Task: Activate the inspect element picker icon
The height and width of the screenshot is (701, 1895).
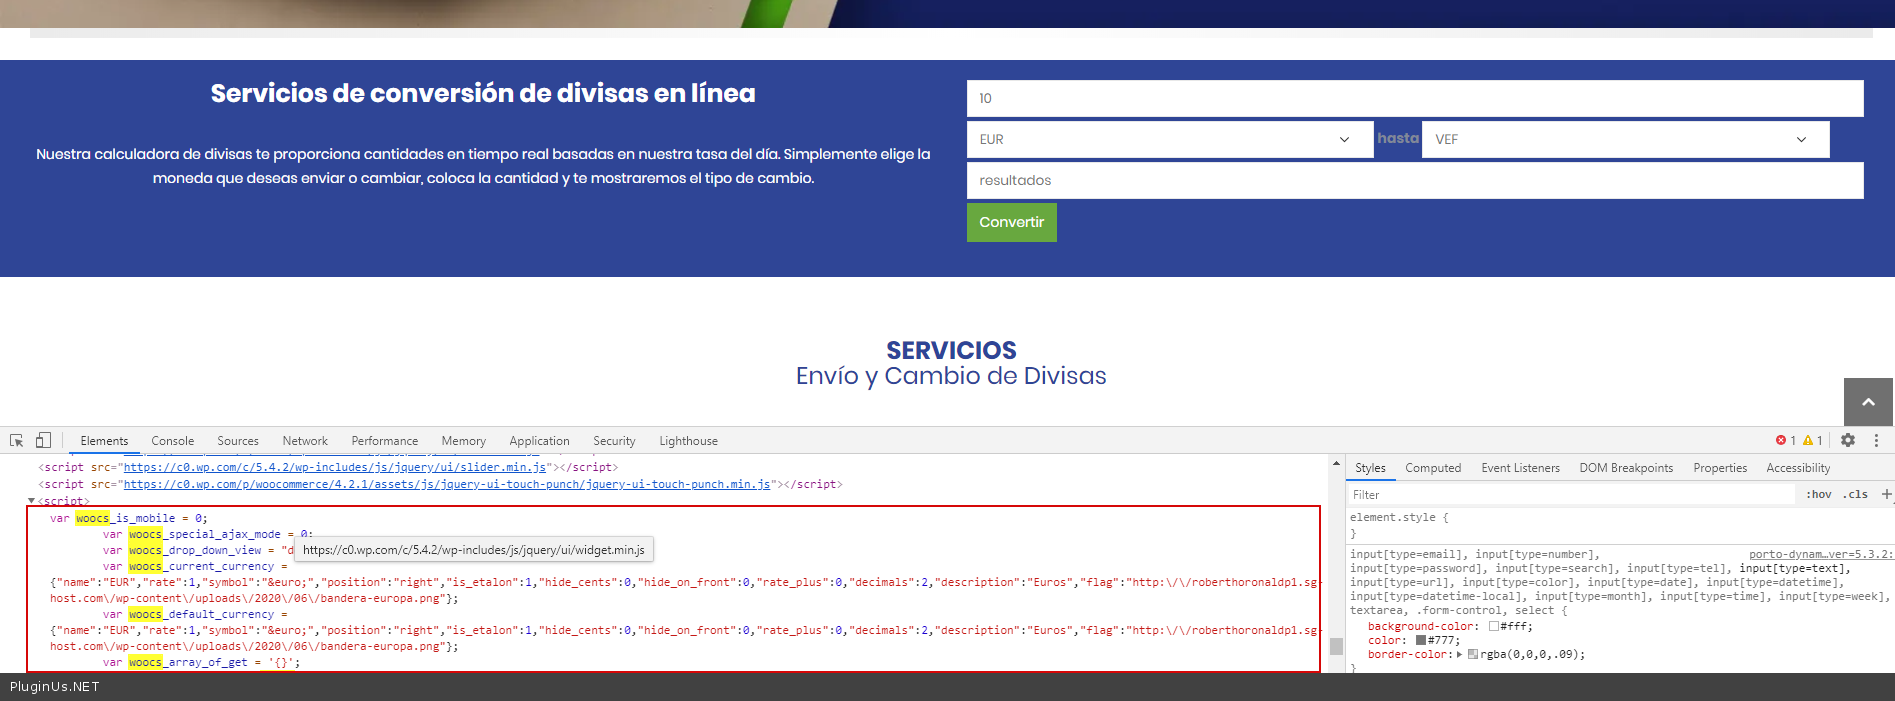Action: (16, 440)
